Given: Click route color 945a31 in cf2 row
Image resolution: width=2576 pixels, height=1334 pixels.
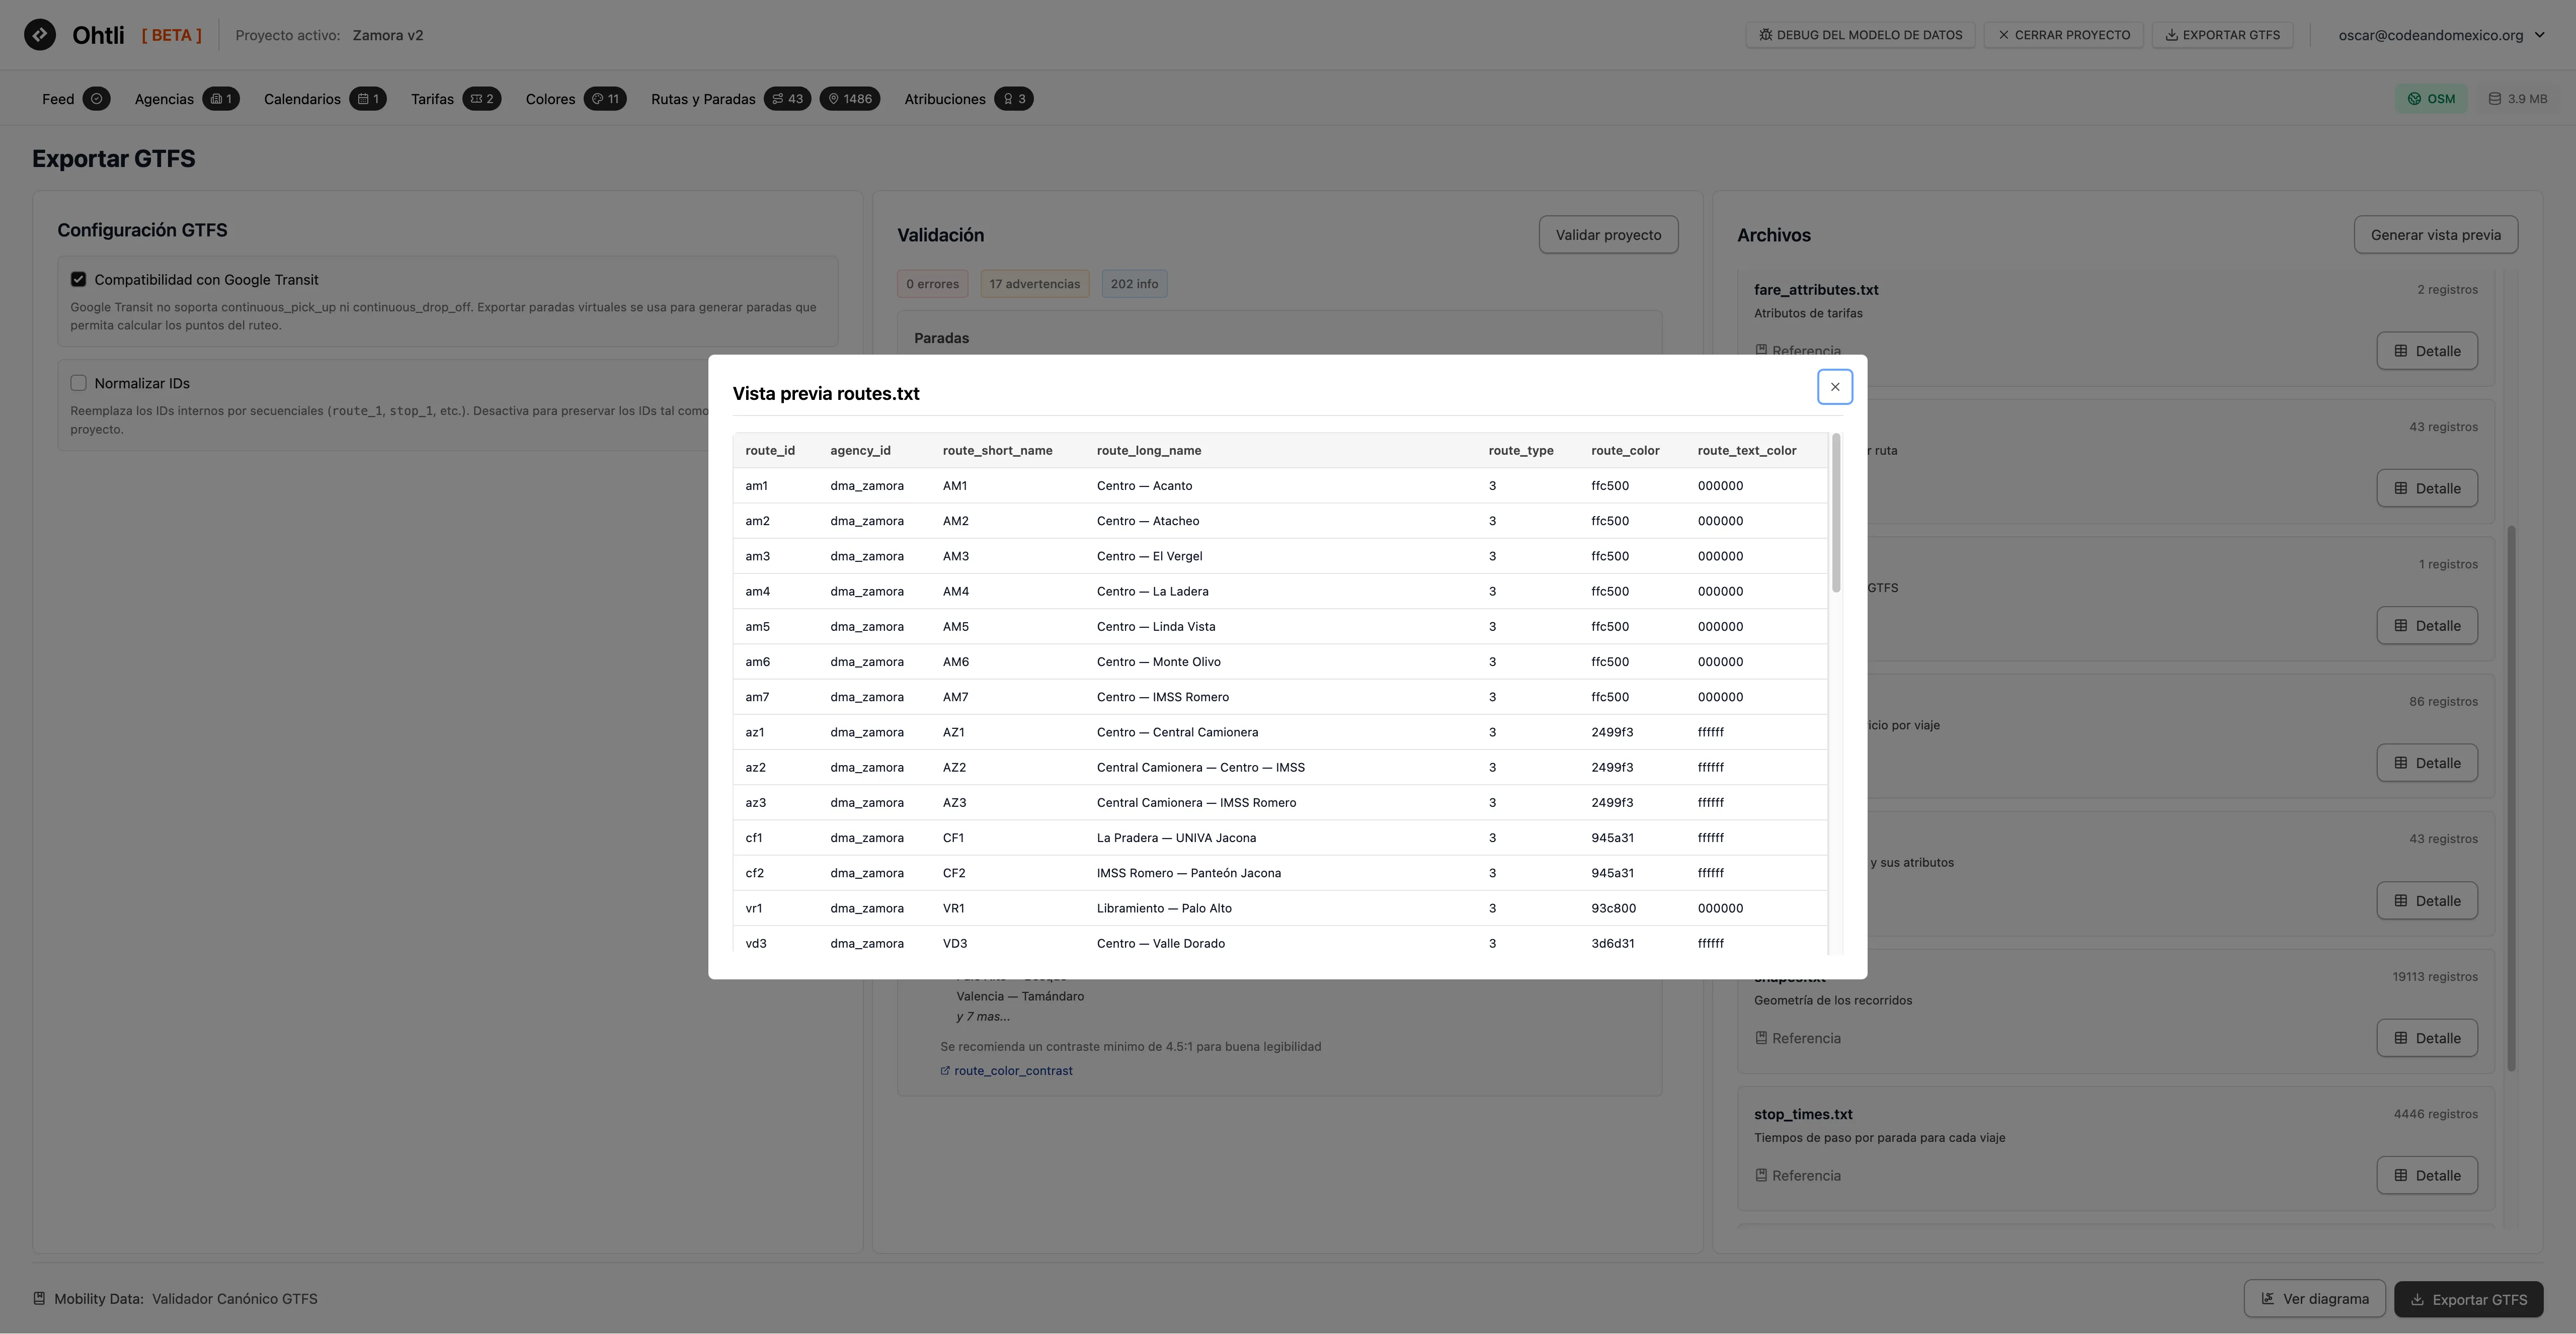Looking at the screenshot, I should point(1612,873).
